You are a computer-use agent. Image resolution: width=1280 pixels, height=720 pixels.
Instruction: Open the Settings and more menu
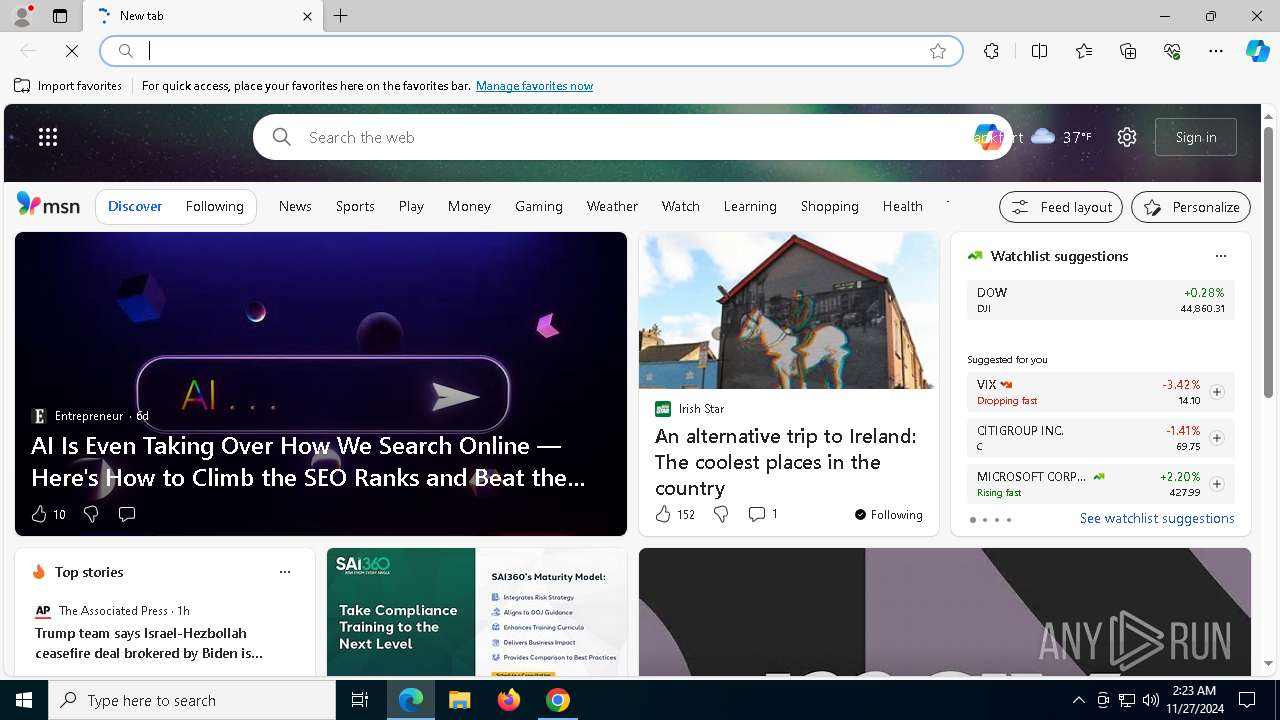(x=1216, y=51)
